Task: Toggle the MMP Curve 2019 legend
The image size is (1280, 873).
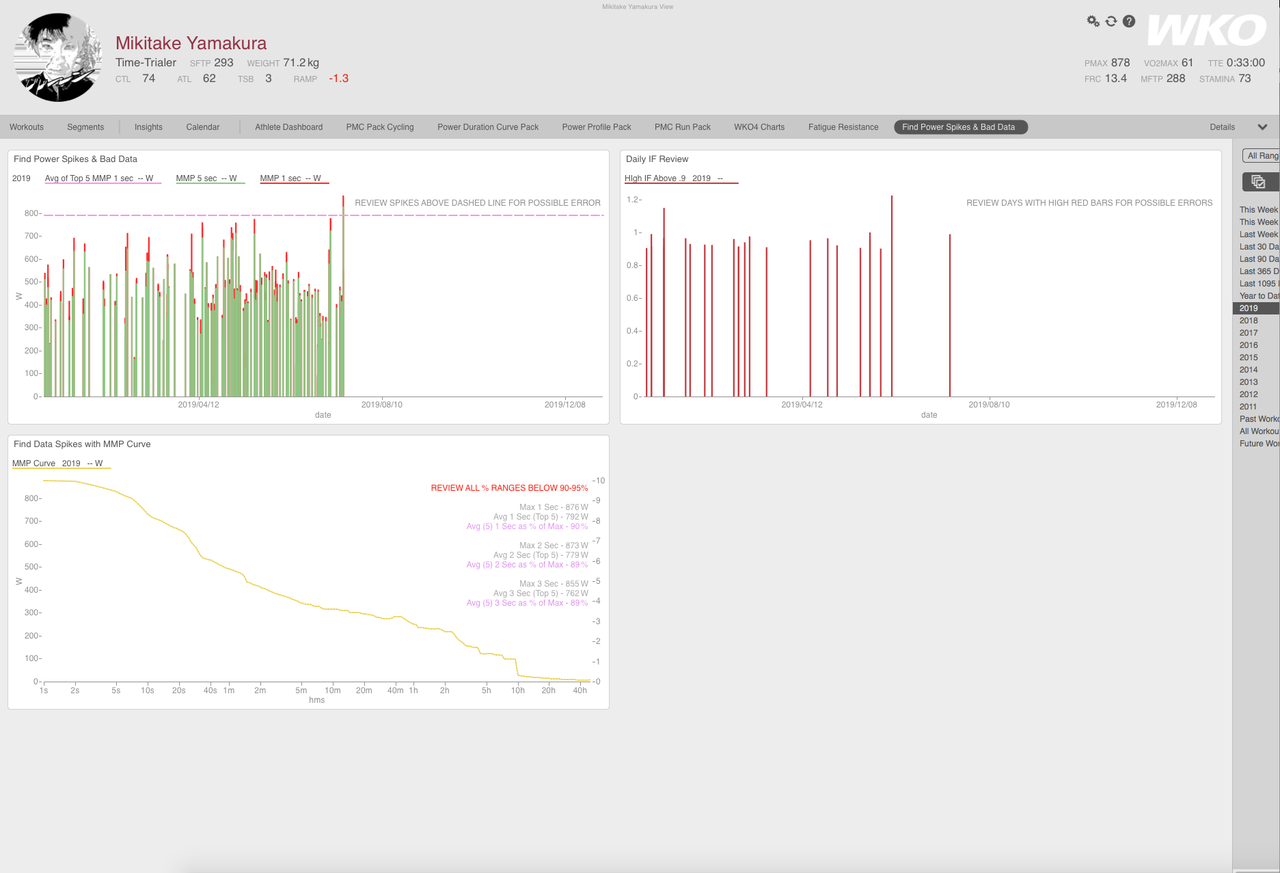Action: [61, 464]
